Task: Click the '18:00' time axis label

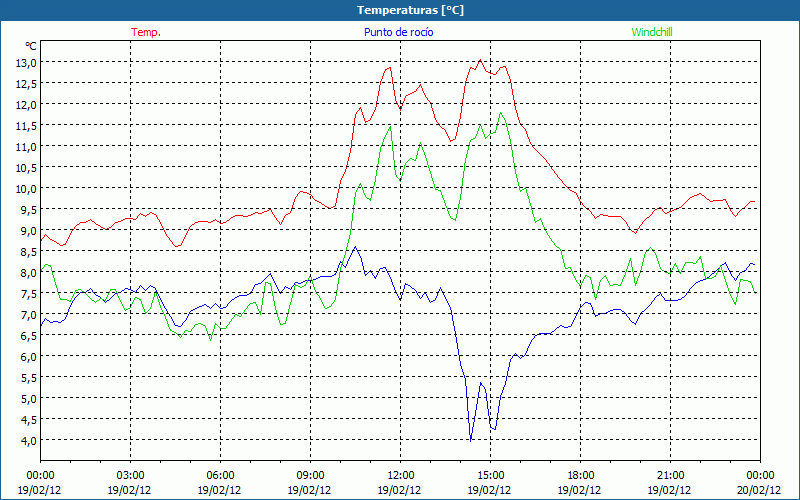Action: [x=581, y=476]
